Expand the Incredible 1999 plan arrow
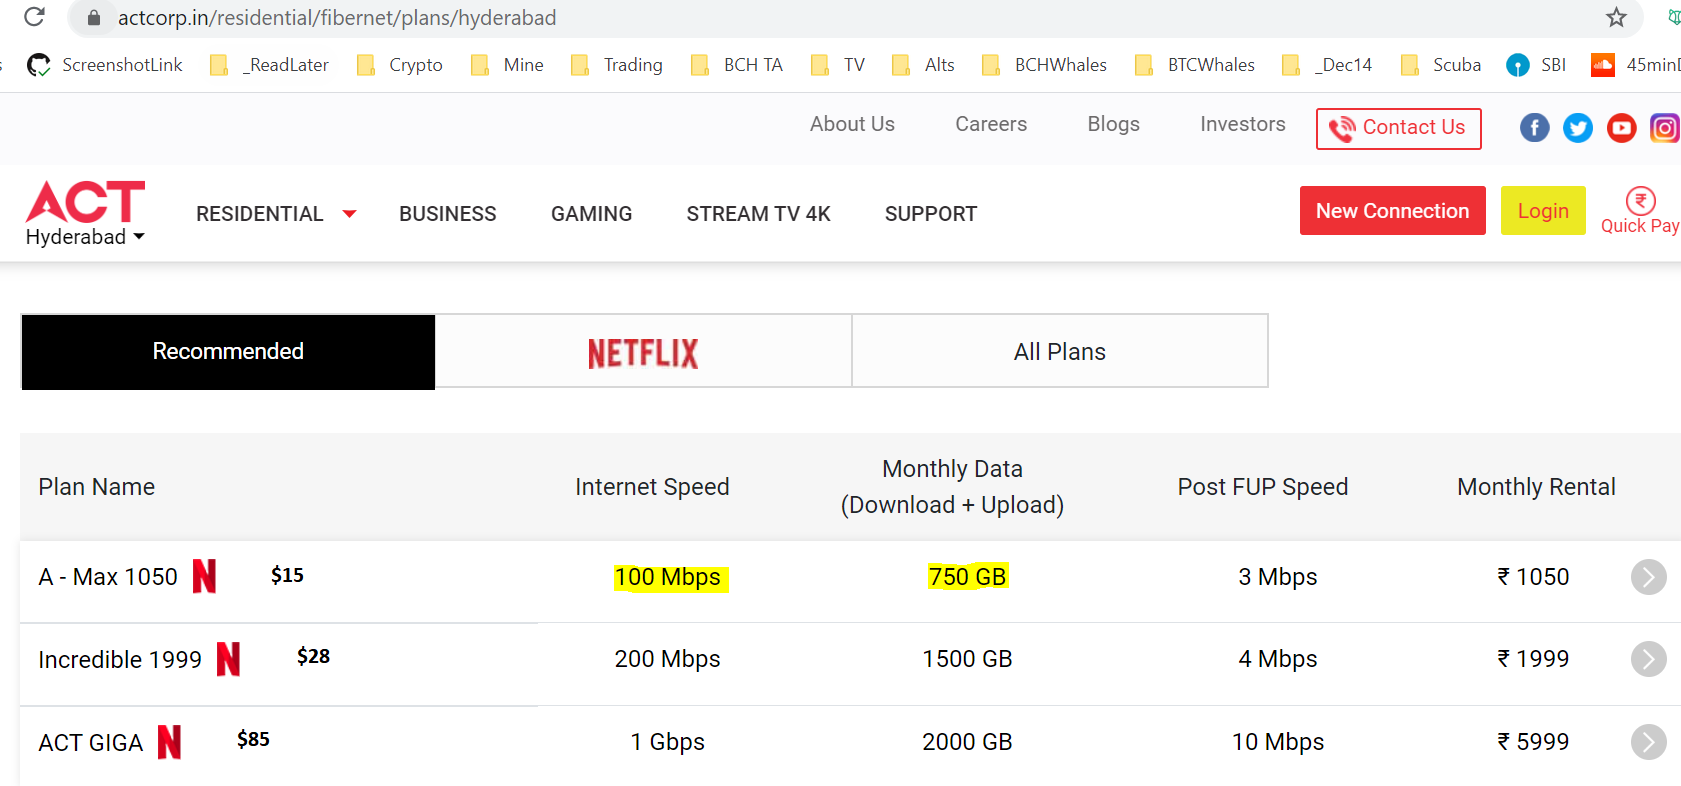The height and width of the screenshot is (786, 1681). pyautogui.click(x=1648, y=659)
